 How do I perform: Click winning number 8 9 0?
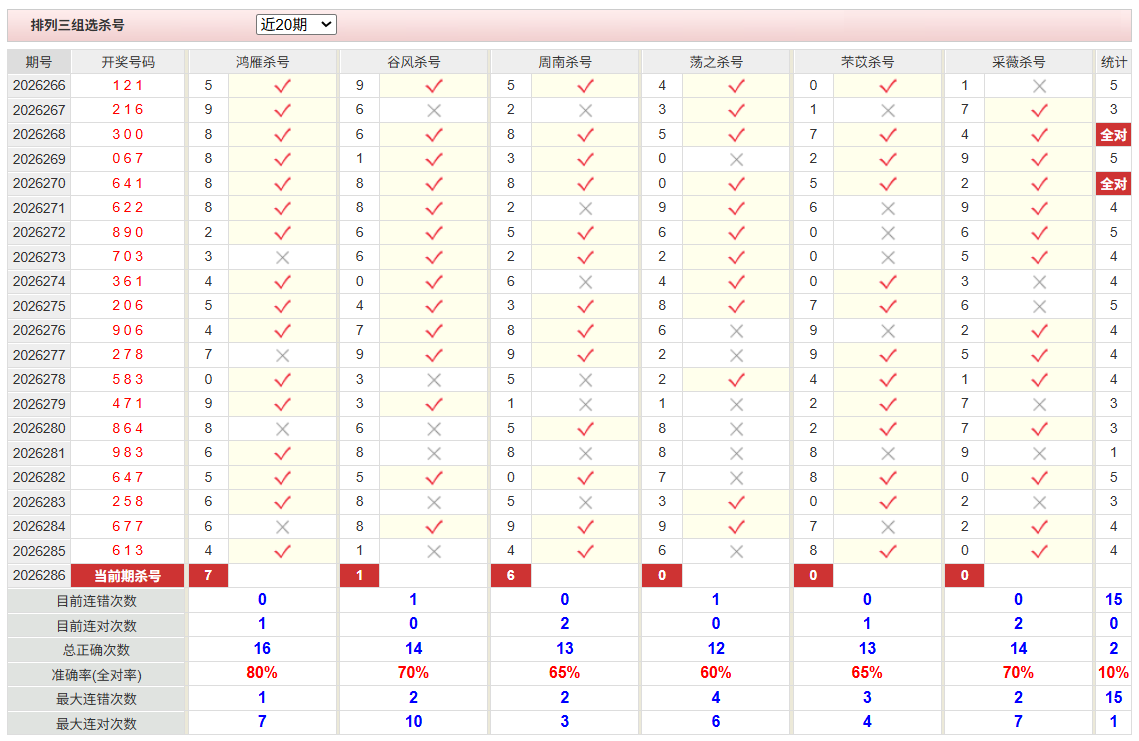(128, 232)
